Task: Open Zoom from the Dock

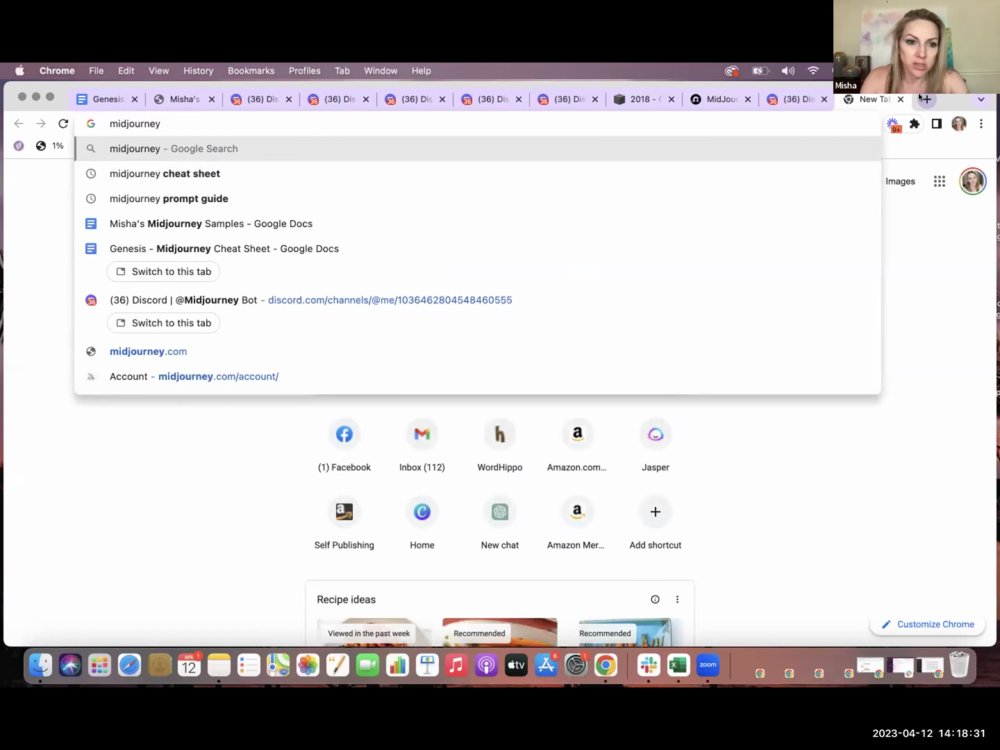Action: pyautogui.click(x=708, y=665)
